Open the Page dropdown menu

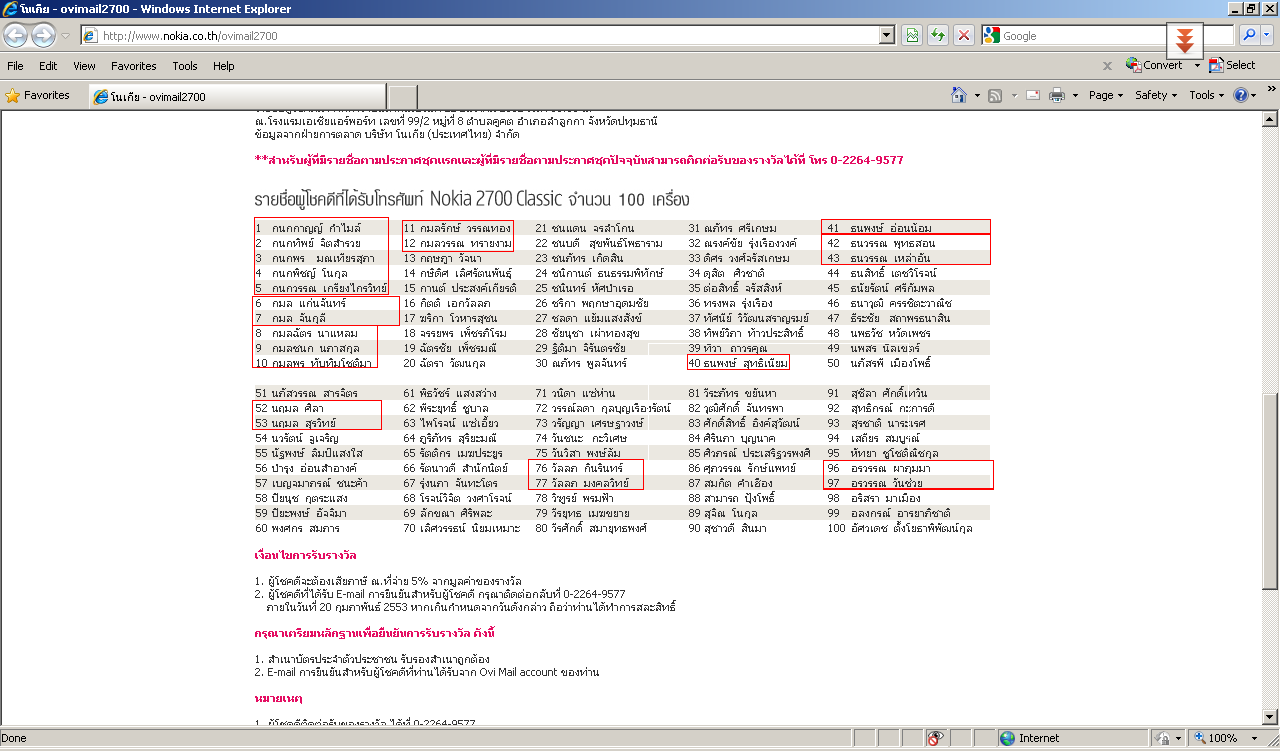tap(1107, 95)
